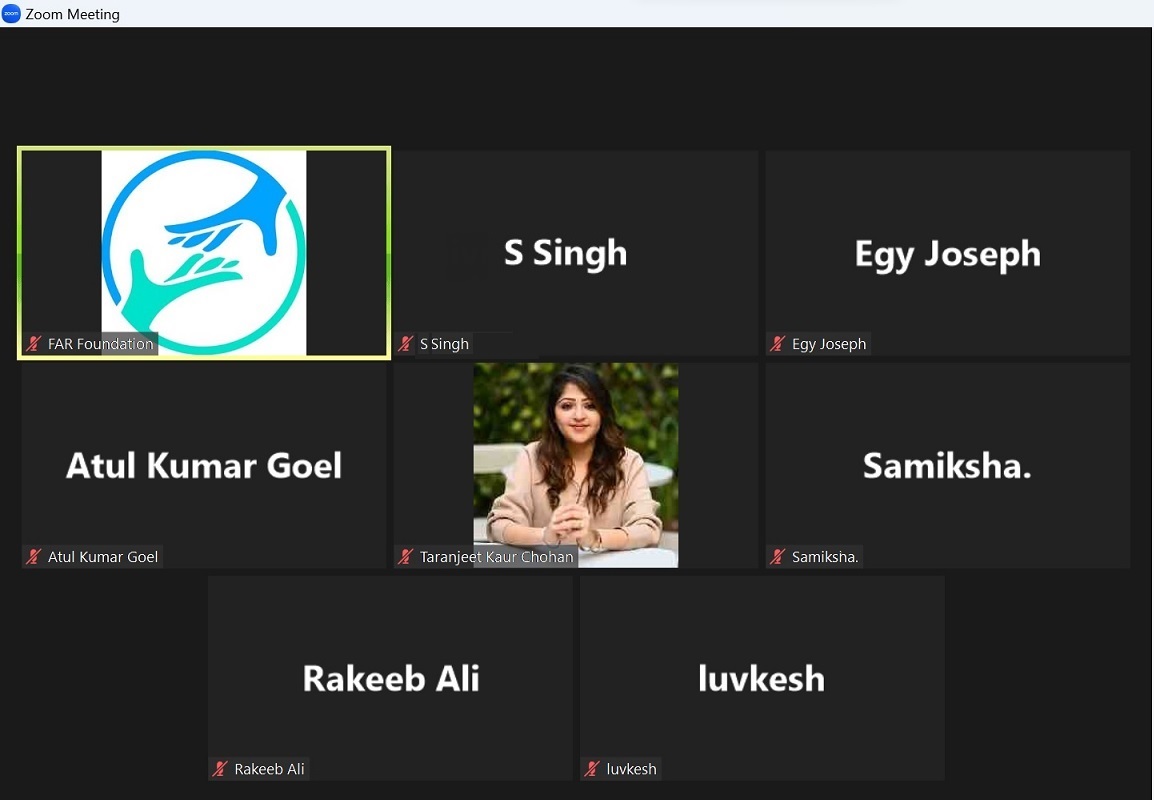
Task: Click the Taranjeet Kaur Chohan name label
Action: pos(496,557)
